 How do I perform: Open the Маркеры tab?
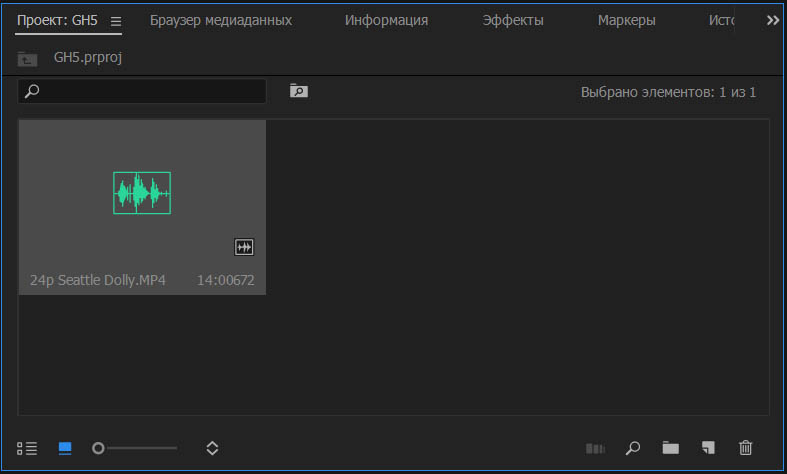coord(626,21)
